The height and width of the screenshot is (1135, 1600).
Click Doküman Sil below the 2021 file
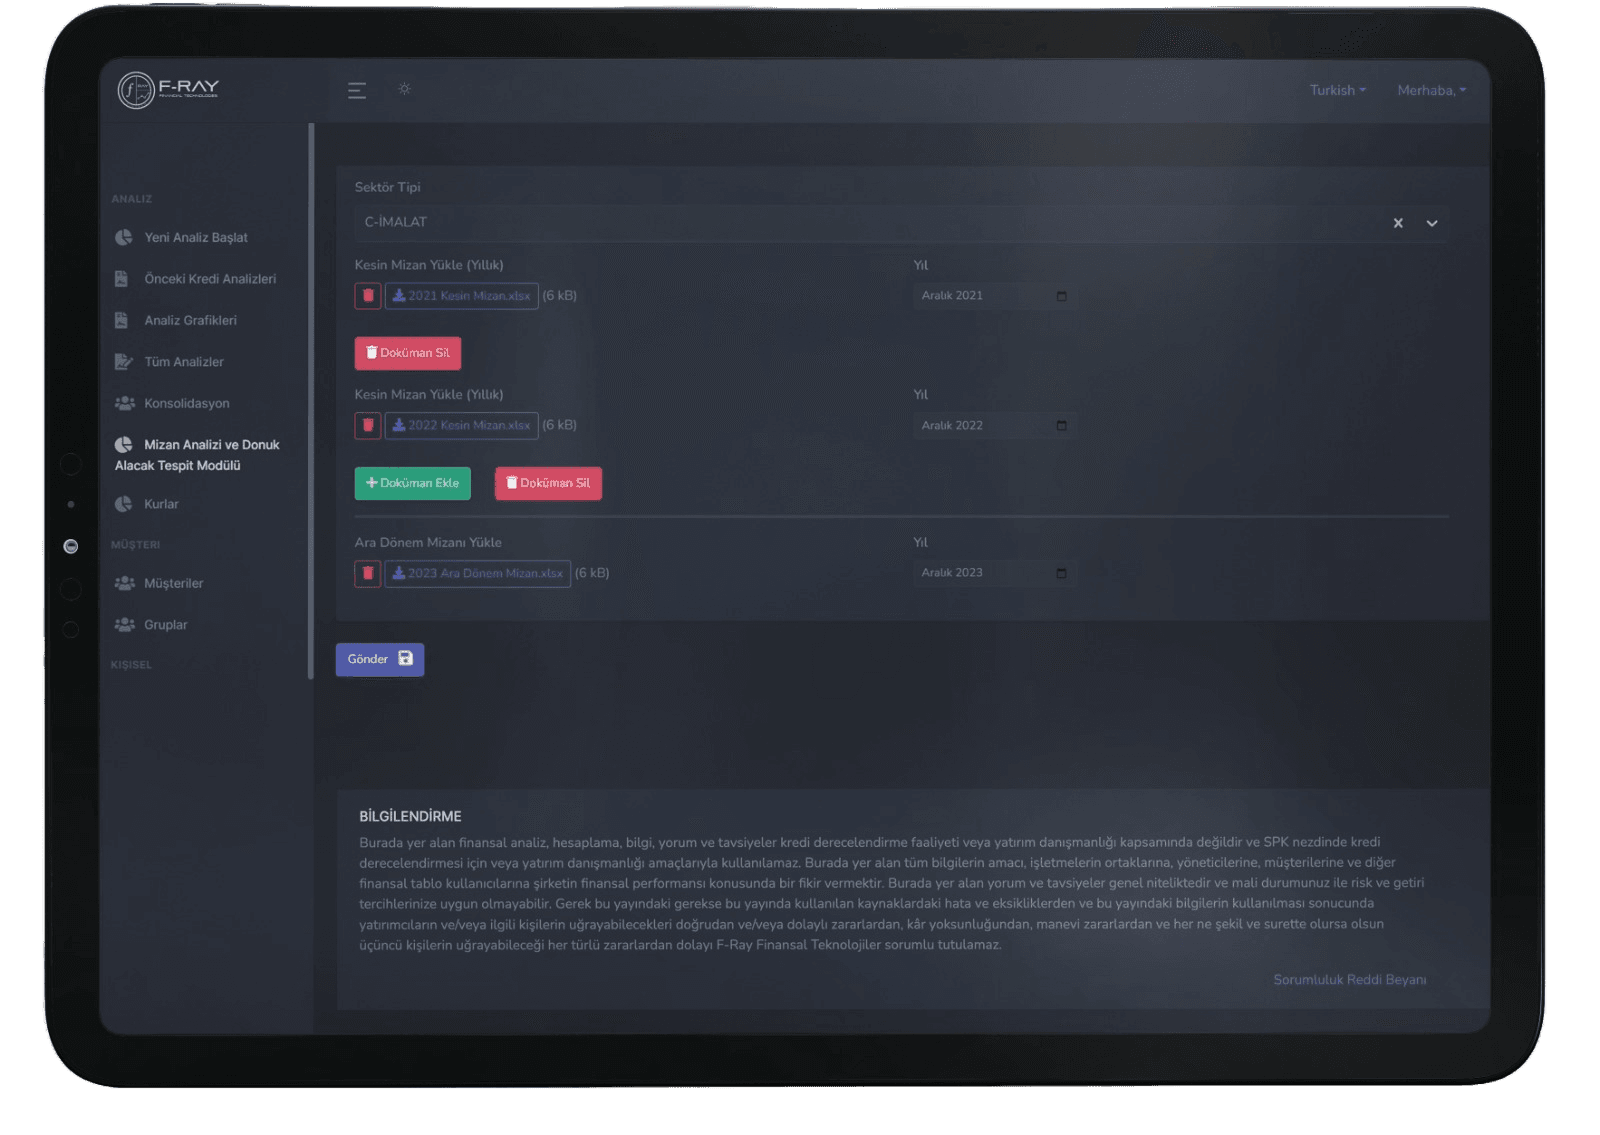point(408,353)
